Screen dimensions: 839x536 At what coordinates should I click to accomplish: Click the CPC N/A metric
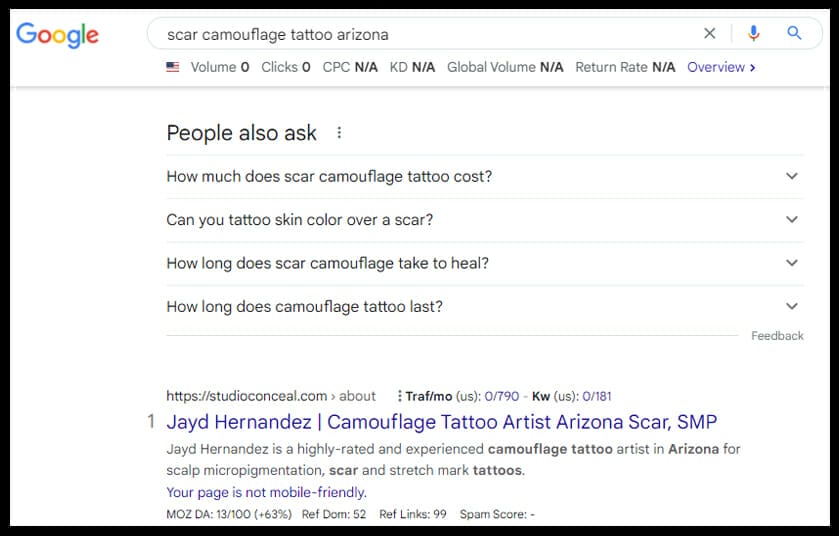350,67
